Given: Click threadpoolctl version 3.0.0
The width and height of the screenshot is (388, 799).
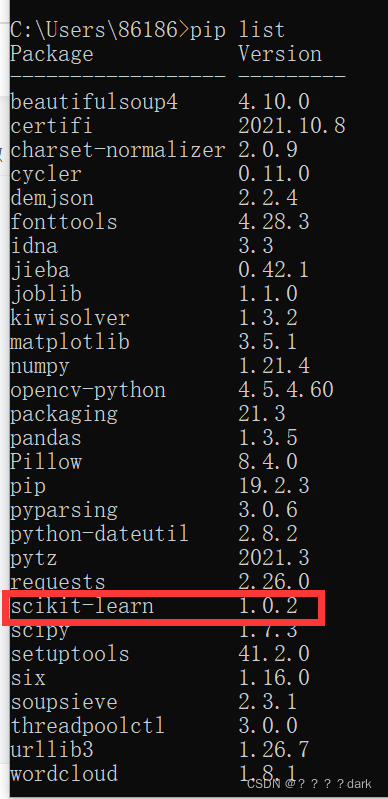Looking at the screenshot, I should click(x=268, y=725).
